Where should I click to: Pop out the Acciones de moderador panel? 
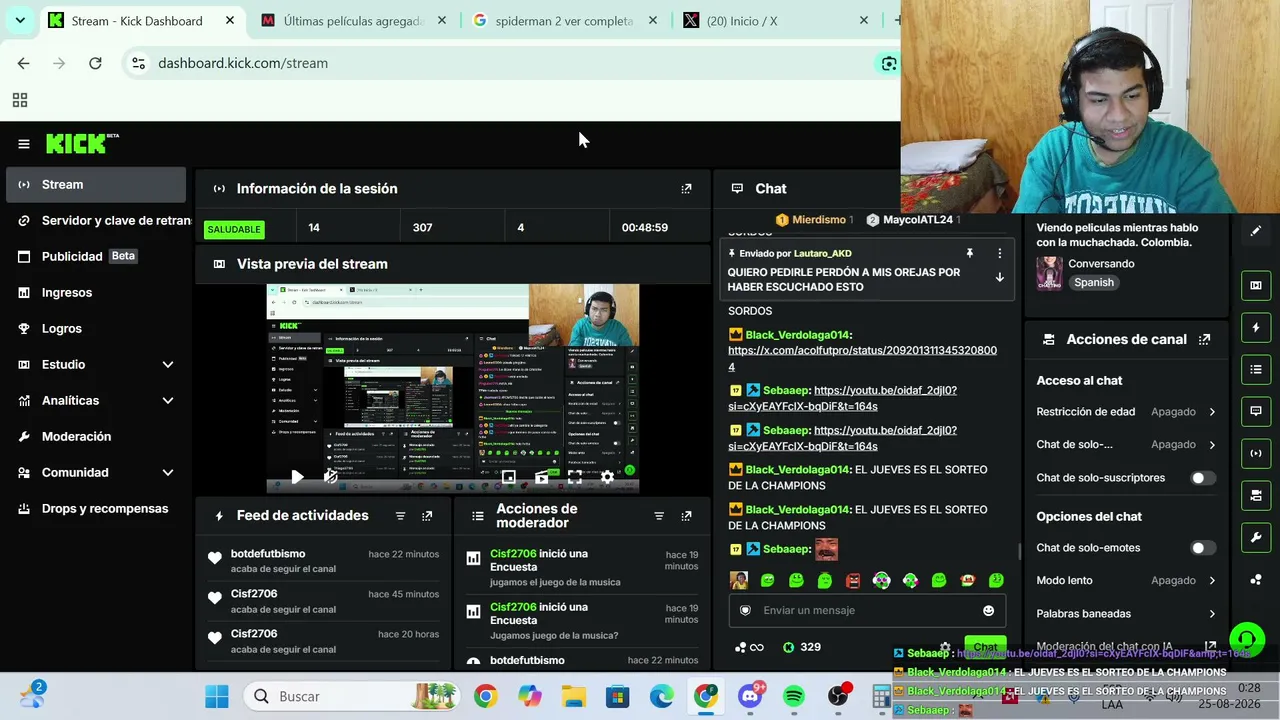click(686, 516)
